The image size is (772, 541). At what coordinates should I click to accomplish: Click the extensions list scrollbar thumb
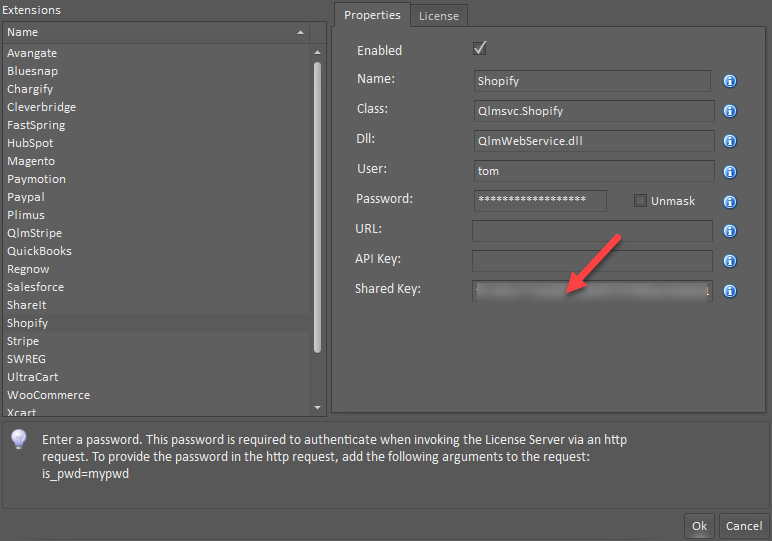pos(318,207)
